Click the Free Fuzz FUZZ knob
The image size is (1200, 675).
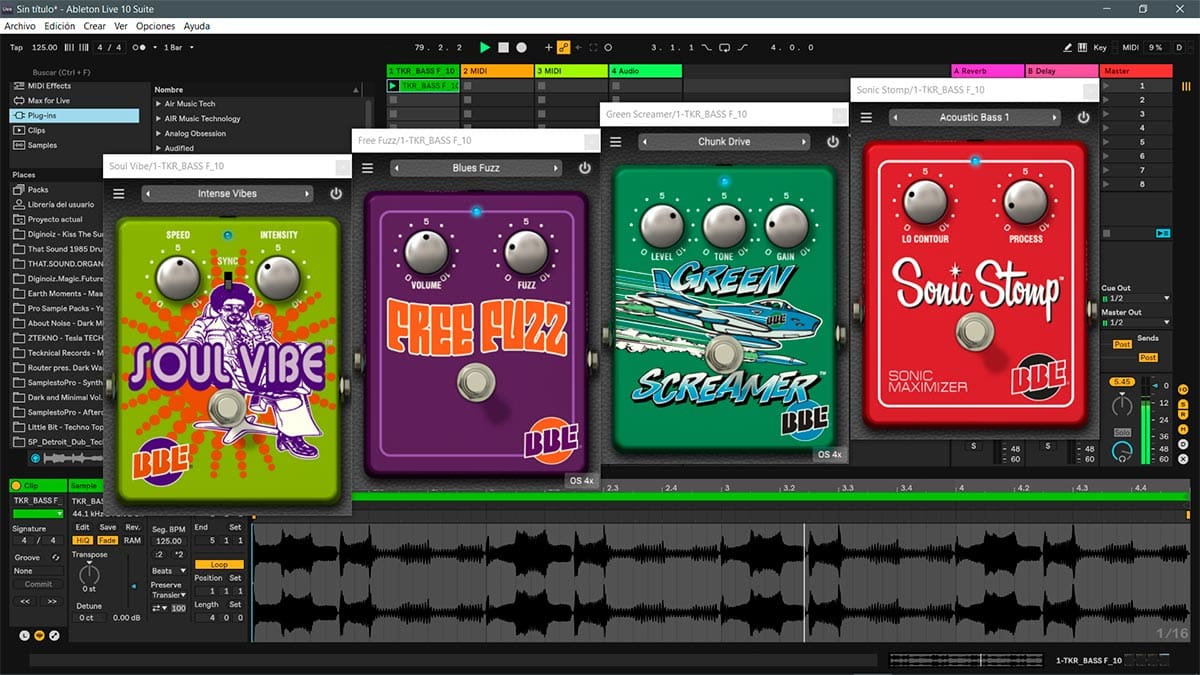click(526, 253)
